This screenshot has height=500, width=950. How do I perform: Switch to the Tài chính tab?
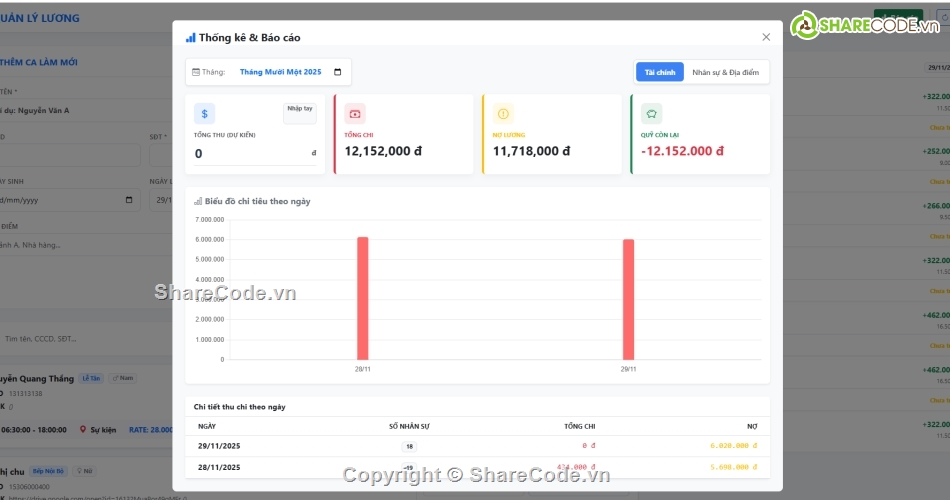click(x=659, y=72)
